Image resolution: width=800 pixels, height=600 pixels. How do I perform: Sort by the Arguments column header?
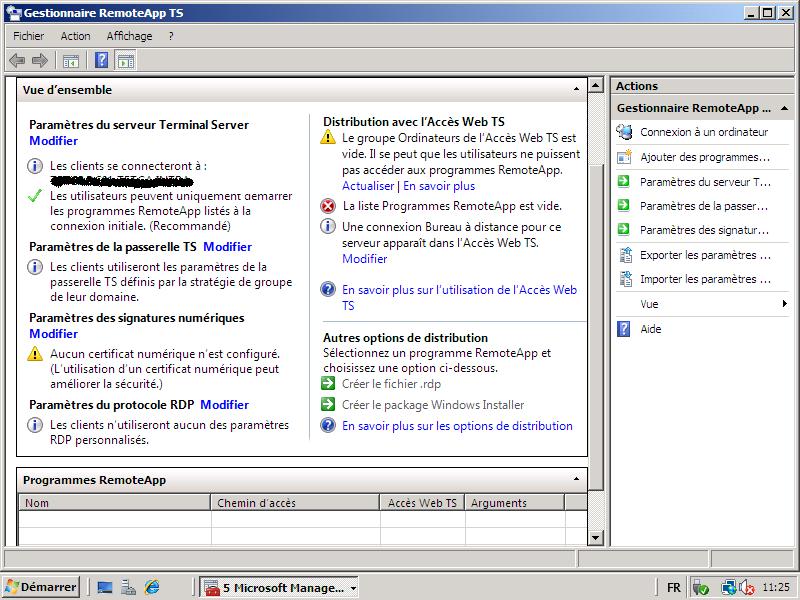click(x=515, y=503)
